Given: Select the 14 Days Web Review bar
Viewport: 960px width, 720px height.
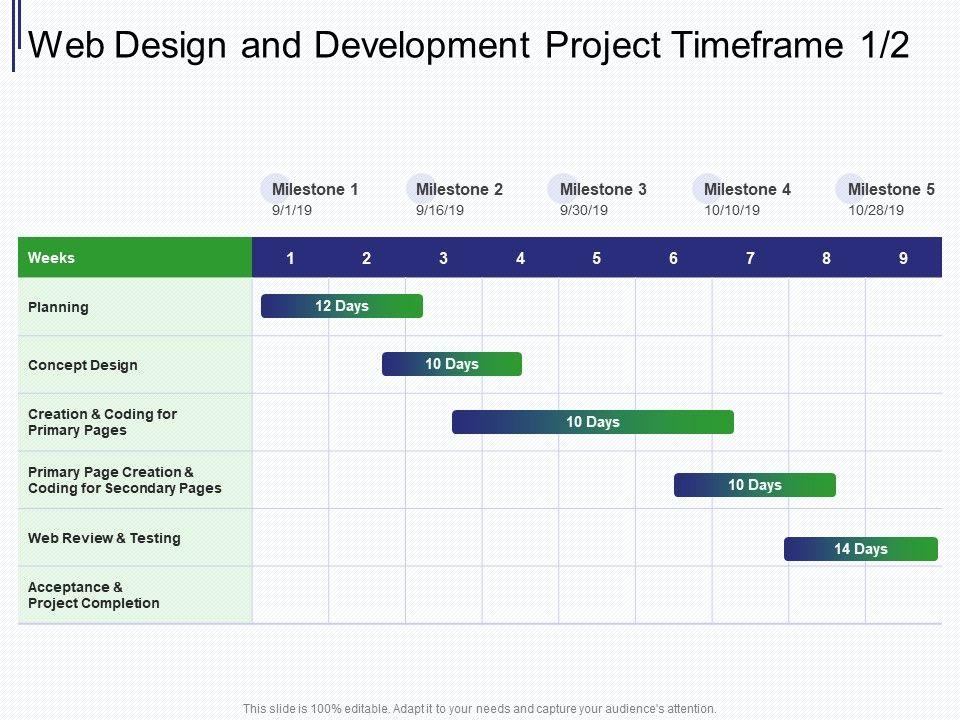Looking at the screenshot, I should tap(861, 549).
